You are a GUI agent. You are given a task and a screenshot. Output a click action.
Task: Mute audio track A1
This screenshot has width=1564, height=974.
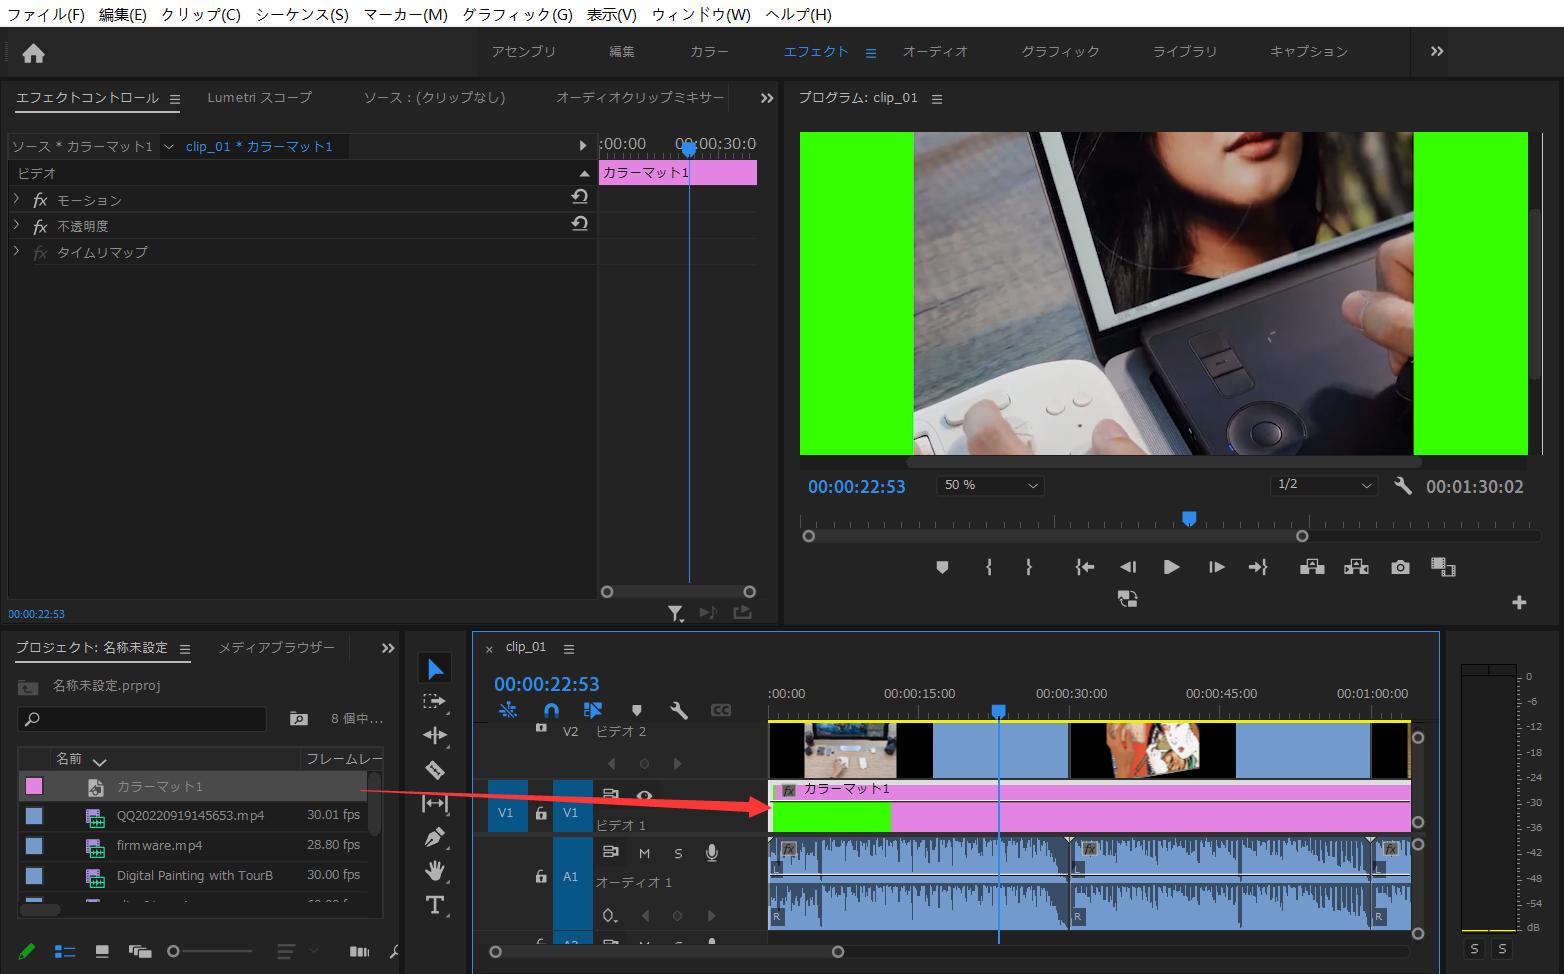644,853
